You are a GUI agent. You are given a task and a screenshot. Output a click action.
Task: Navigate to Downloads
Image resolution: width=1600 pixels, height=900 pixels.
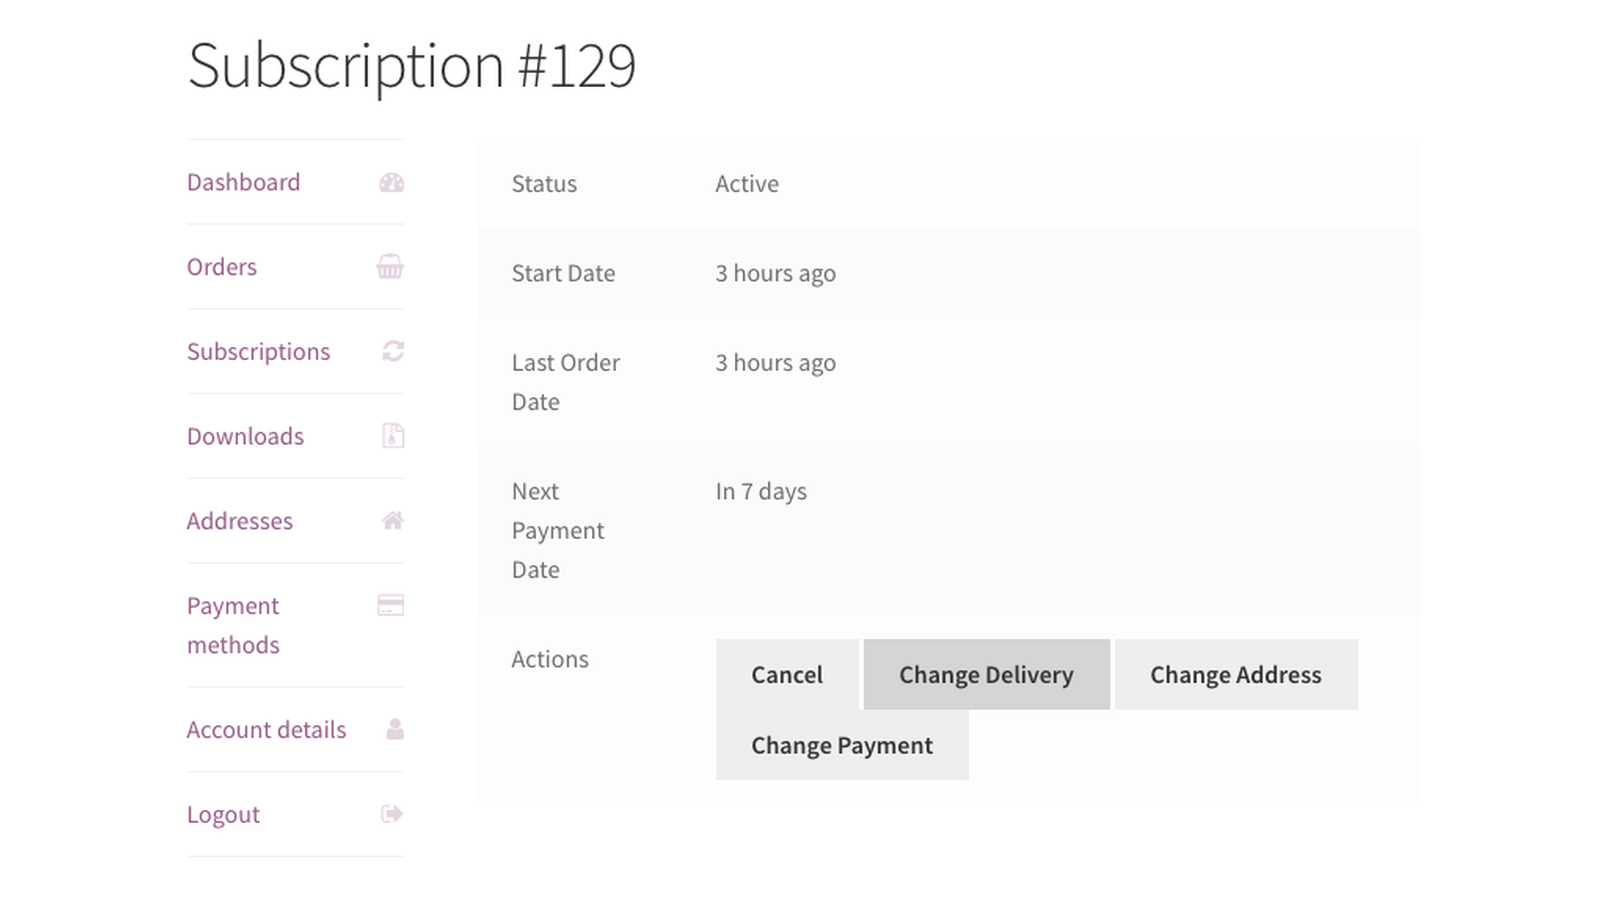(245, 436)
